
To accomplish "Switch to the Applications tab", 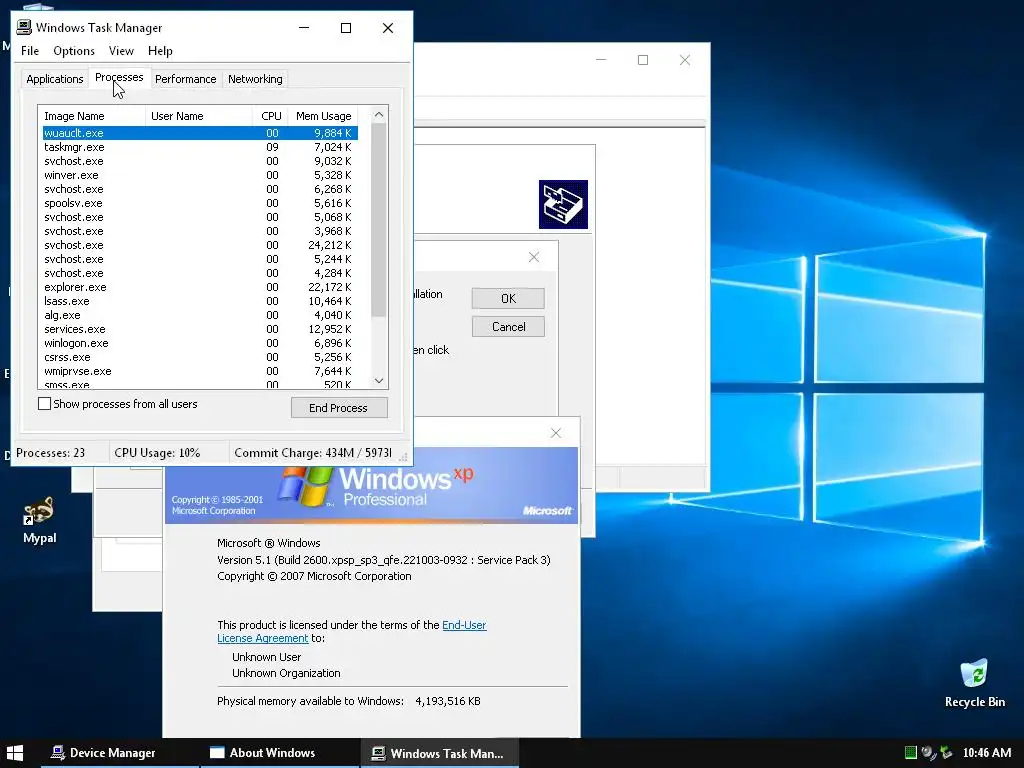I will (55, 79).
